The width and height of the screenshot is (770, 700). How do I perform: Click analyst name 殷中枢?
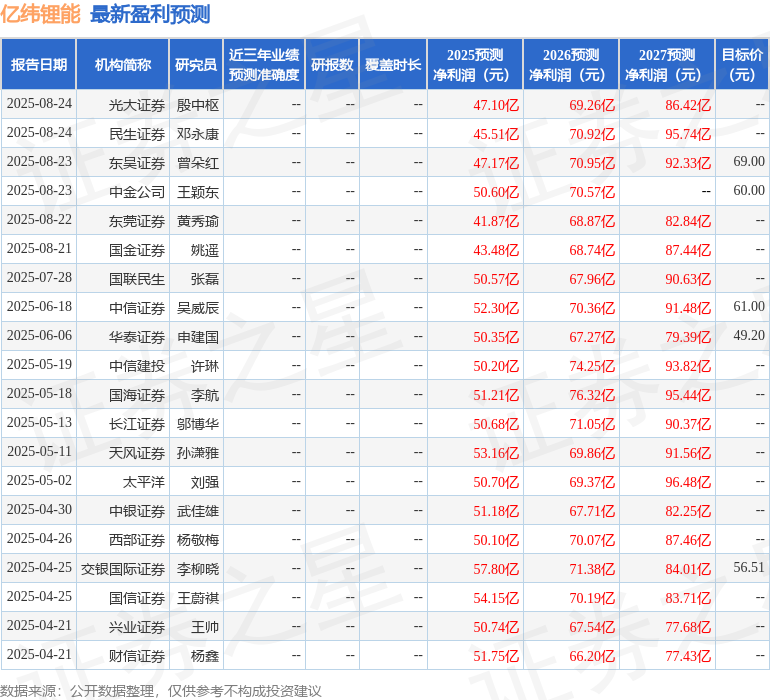[x=197, y=105]
